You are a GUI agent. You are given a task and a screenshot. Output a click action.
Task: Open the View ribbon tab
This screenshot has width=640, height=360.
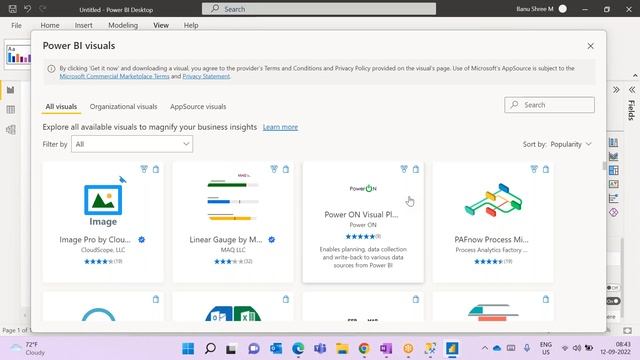tap(161, 25)
